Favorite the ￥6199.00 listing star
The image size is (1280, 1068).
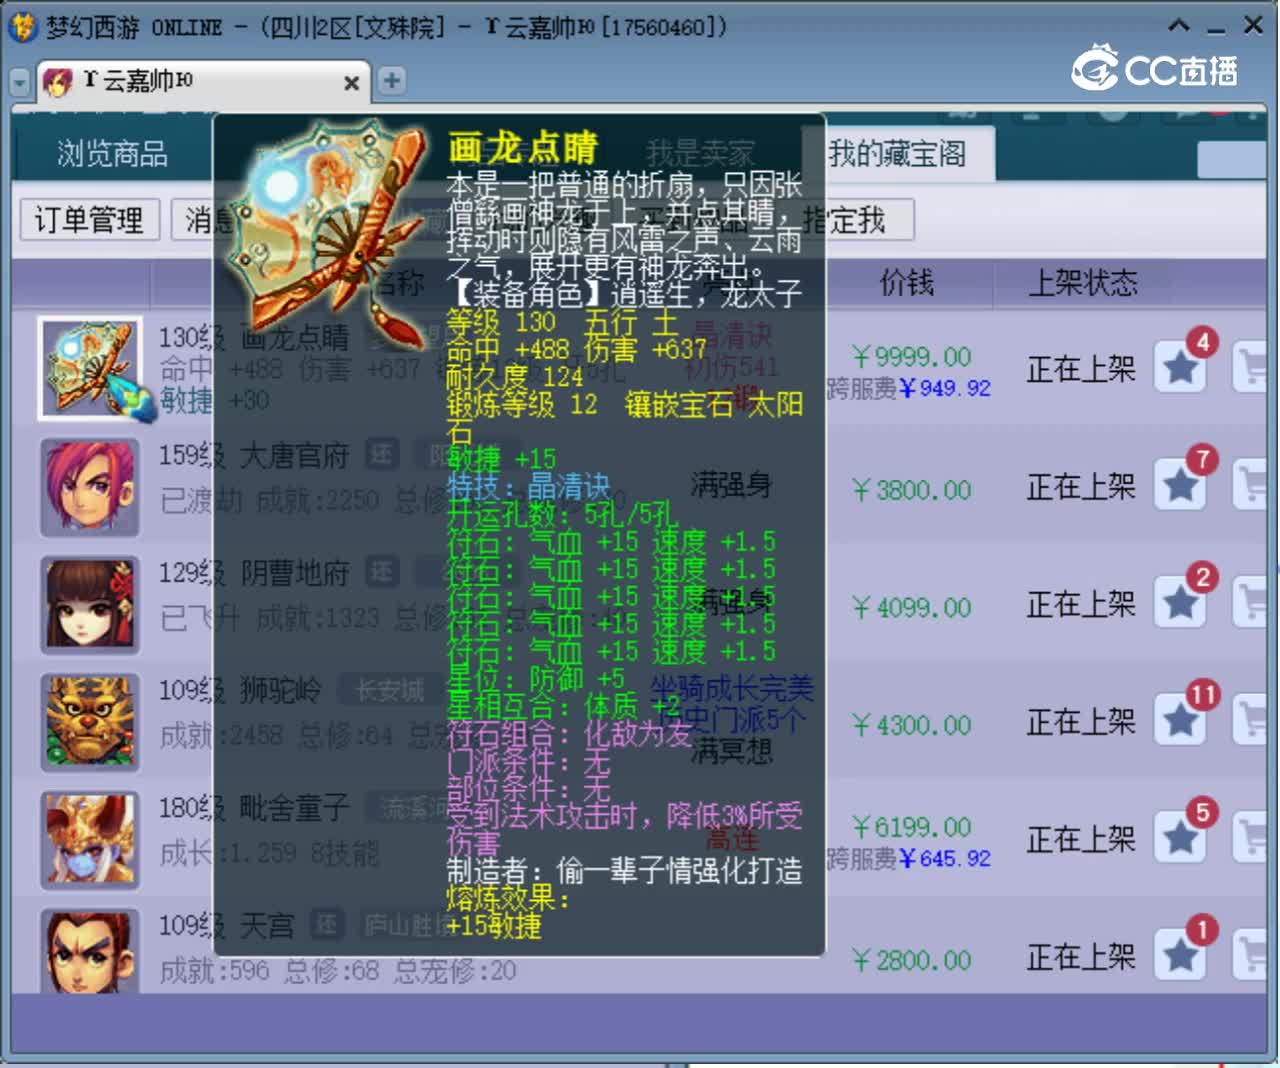pos(1181,837)
